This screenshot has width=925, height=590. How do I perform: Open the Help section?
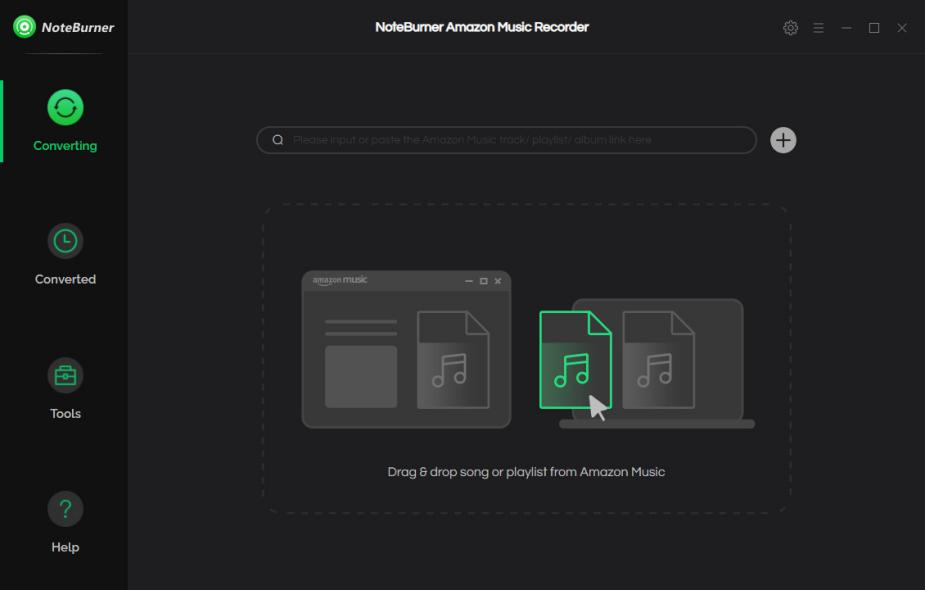point(65,523)
